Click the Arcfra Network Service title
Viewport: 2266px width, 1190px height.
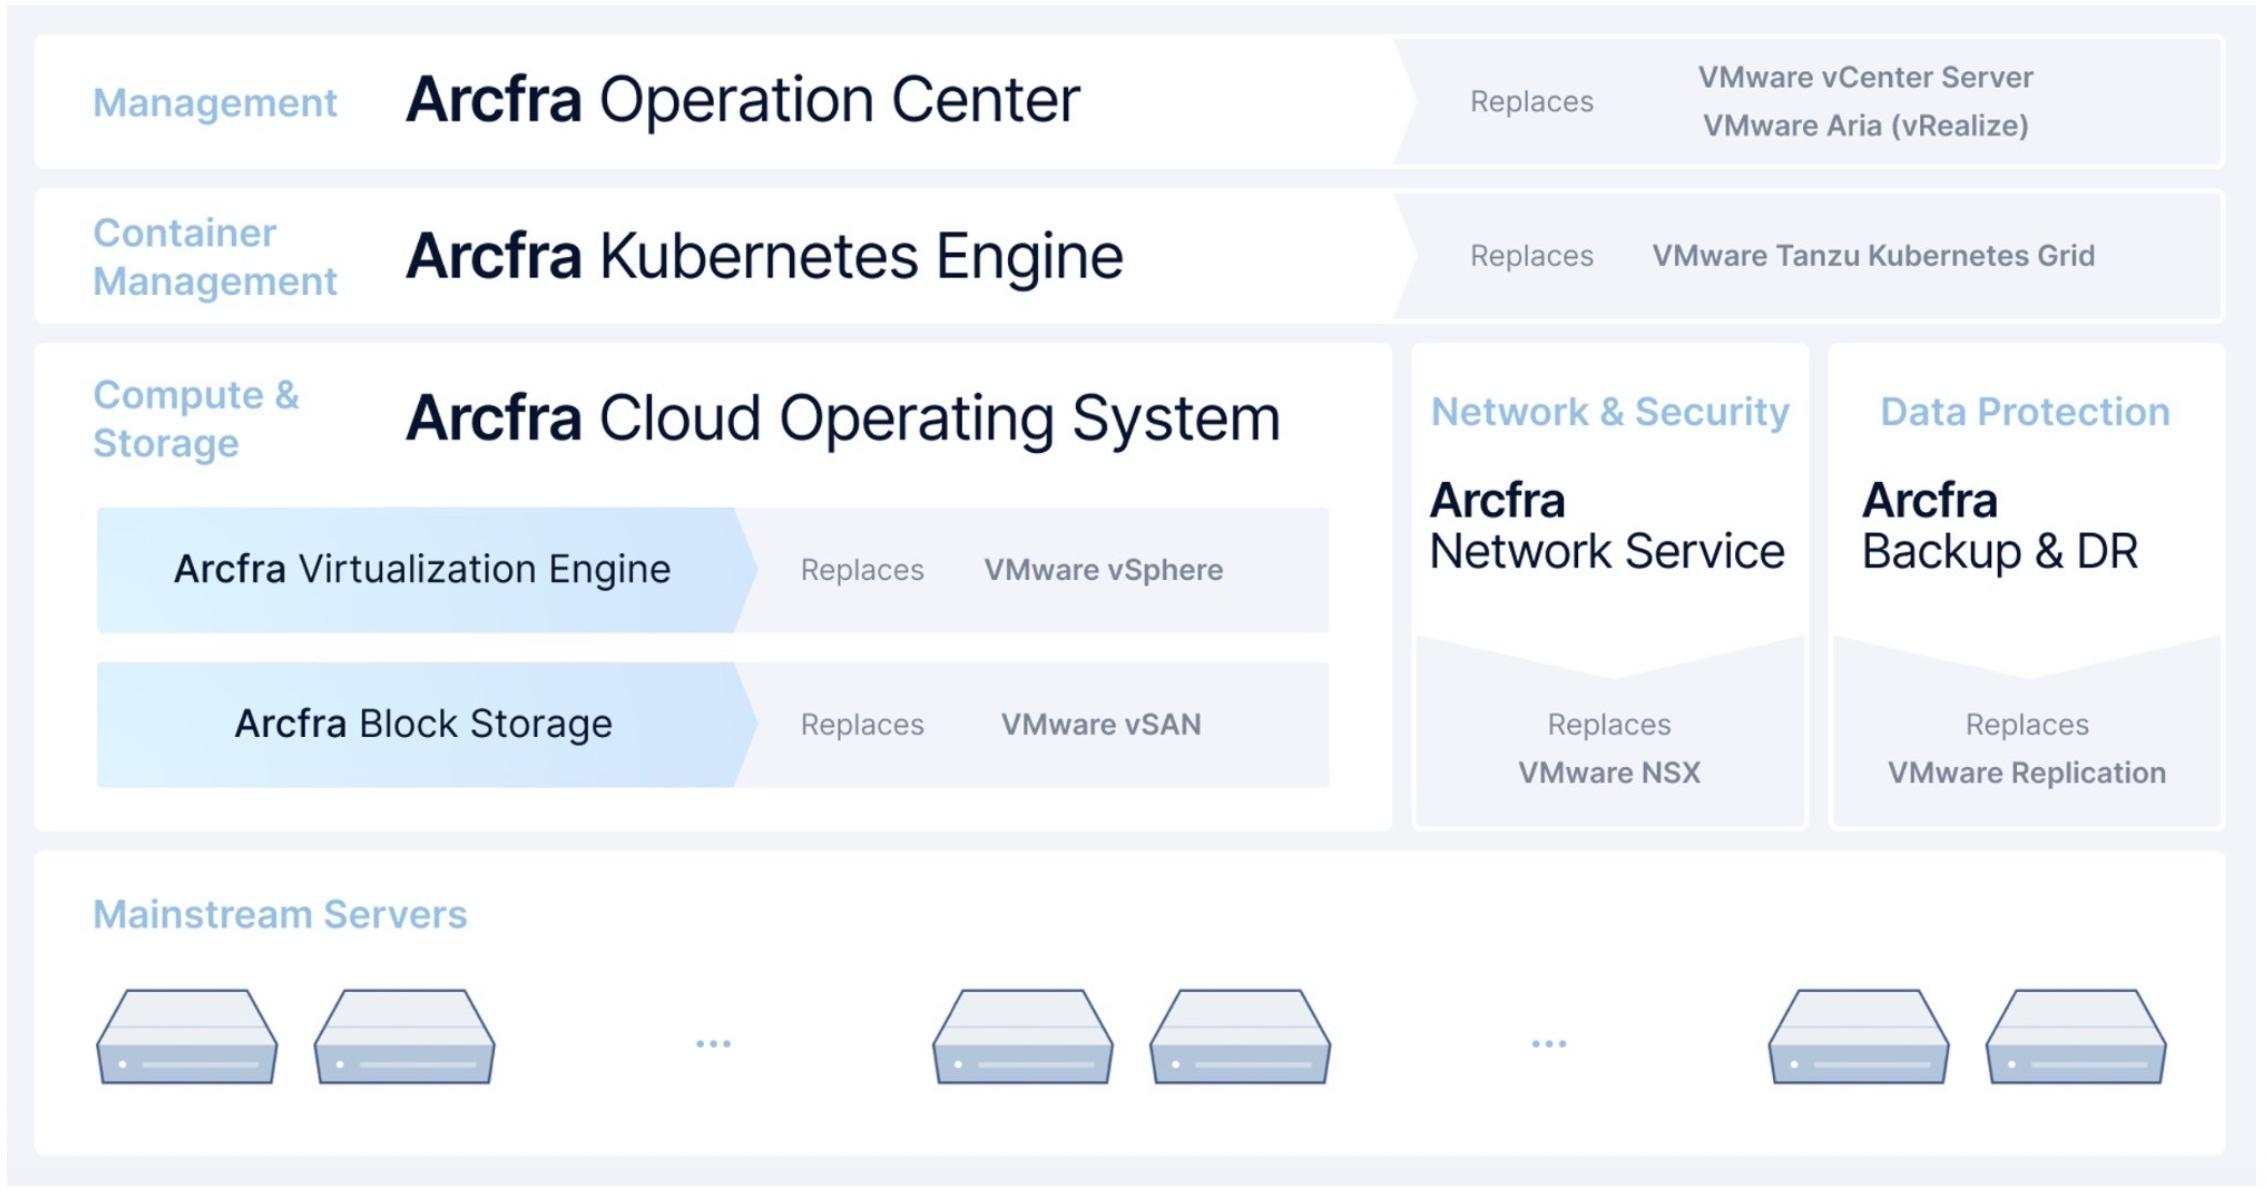(x=1607, y=526)
